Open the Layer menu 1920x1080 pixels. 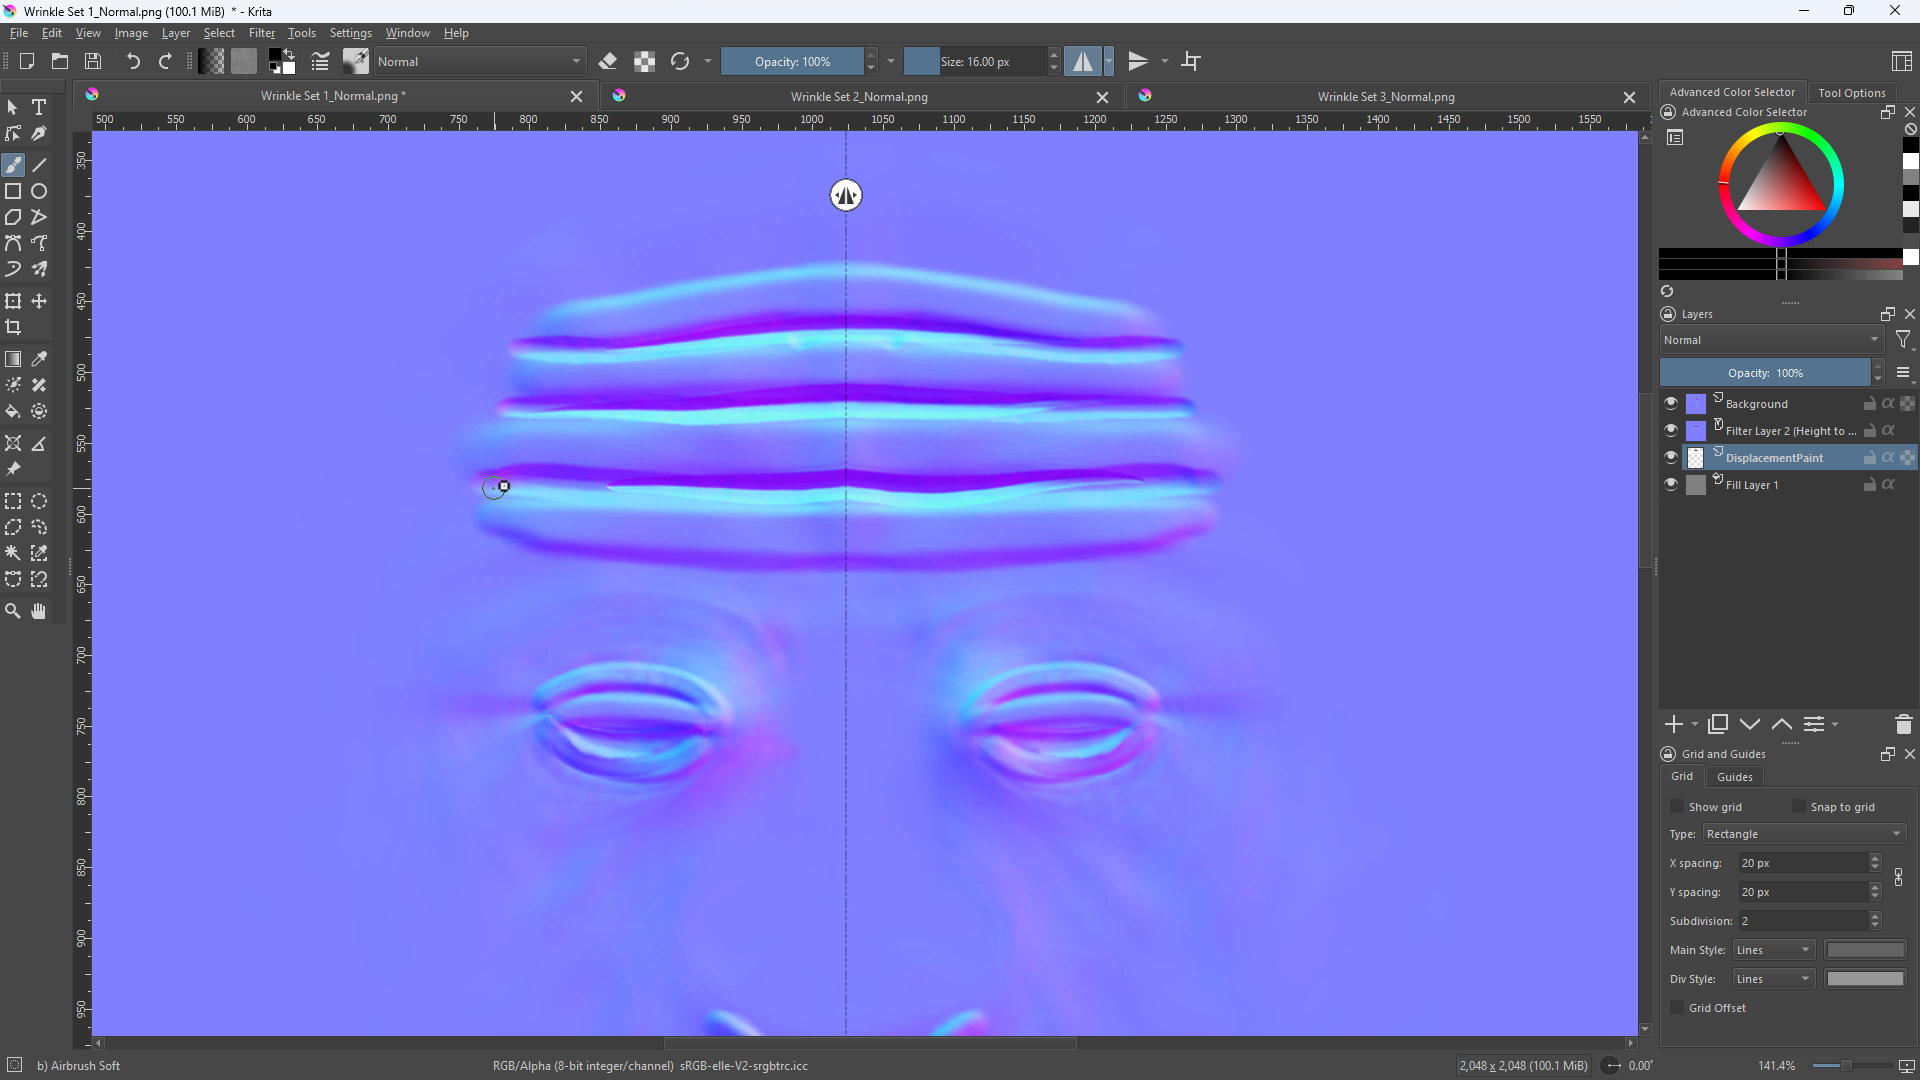[176, 33]
